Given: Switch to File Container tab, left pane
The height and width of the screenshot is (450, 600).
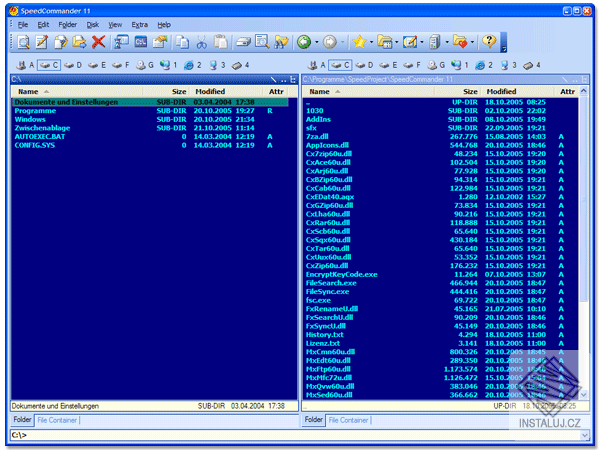Looking at the screenshot, I should [x=57, y=421].
